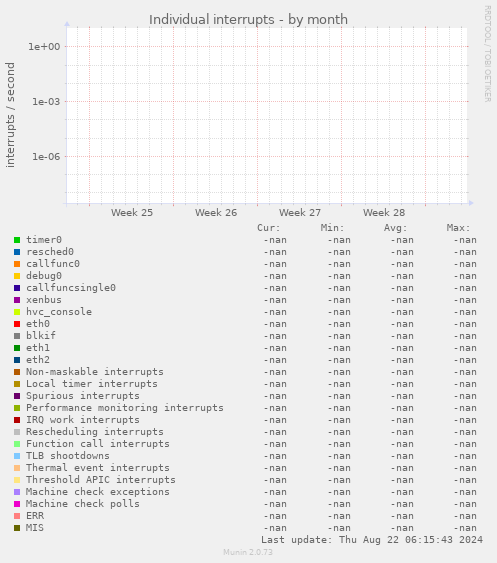Image resolution: width=497 pixels, height=563 pixels.
Task: Click the RRDTOOL / TOBI OETIKER watermark
Action: coord(487,53)
